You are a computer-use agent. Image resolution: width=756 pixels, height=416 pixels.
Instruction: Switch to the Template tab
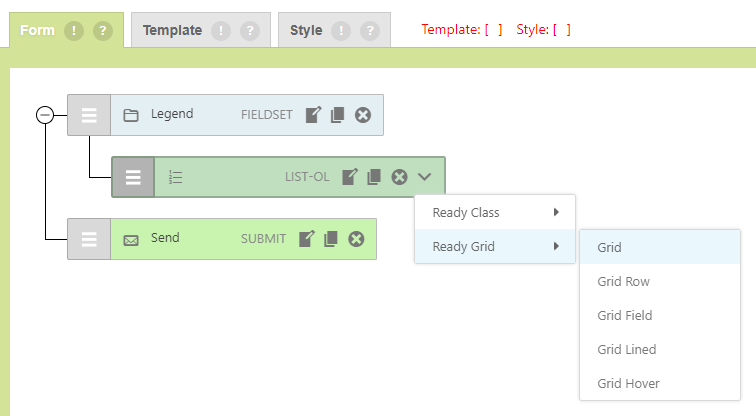point(172,31)
